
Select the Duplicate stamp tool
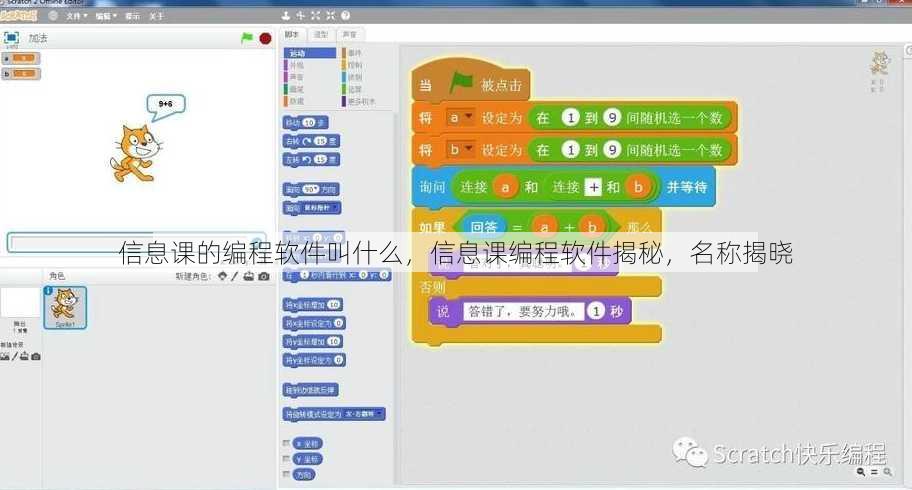point(286,16)
